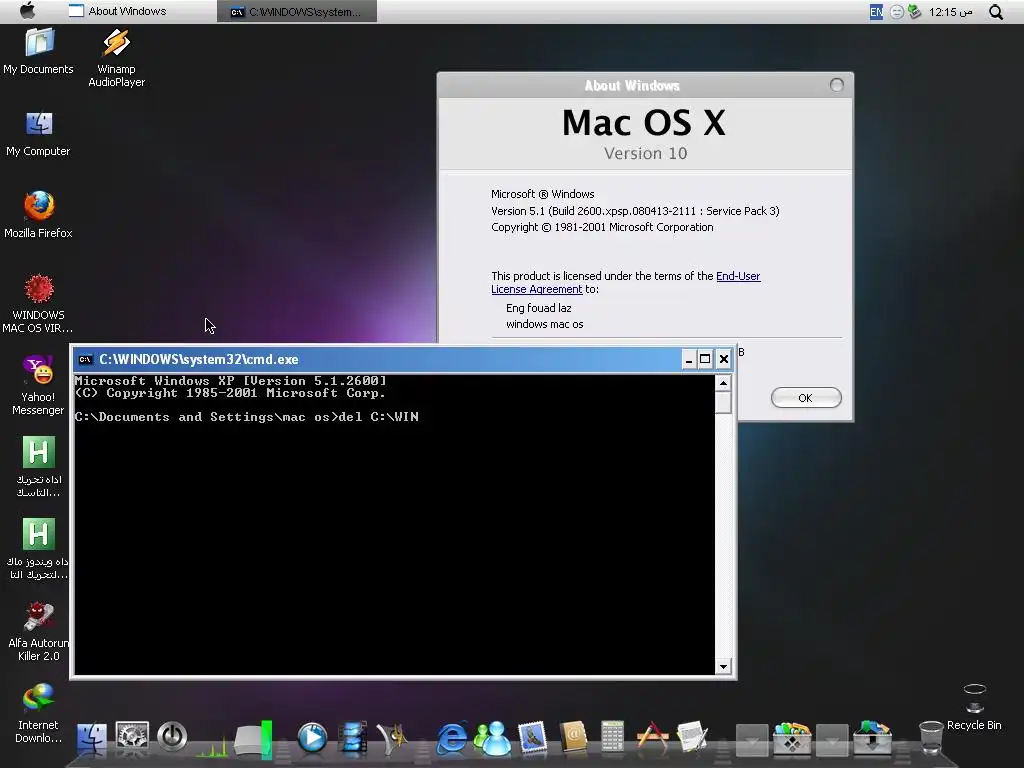Image resolution: width=1024 pixels, height=768 pixels.
Task: Click the 'del C:\WIN' command prompt line
Action: coord(247,417)
